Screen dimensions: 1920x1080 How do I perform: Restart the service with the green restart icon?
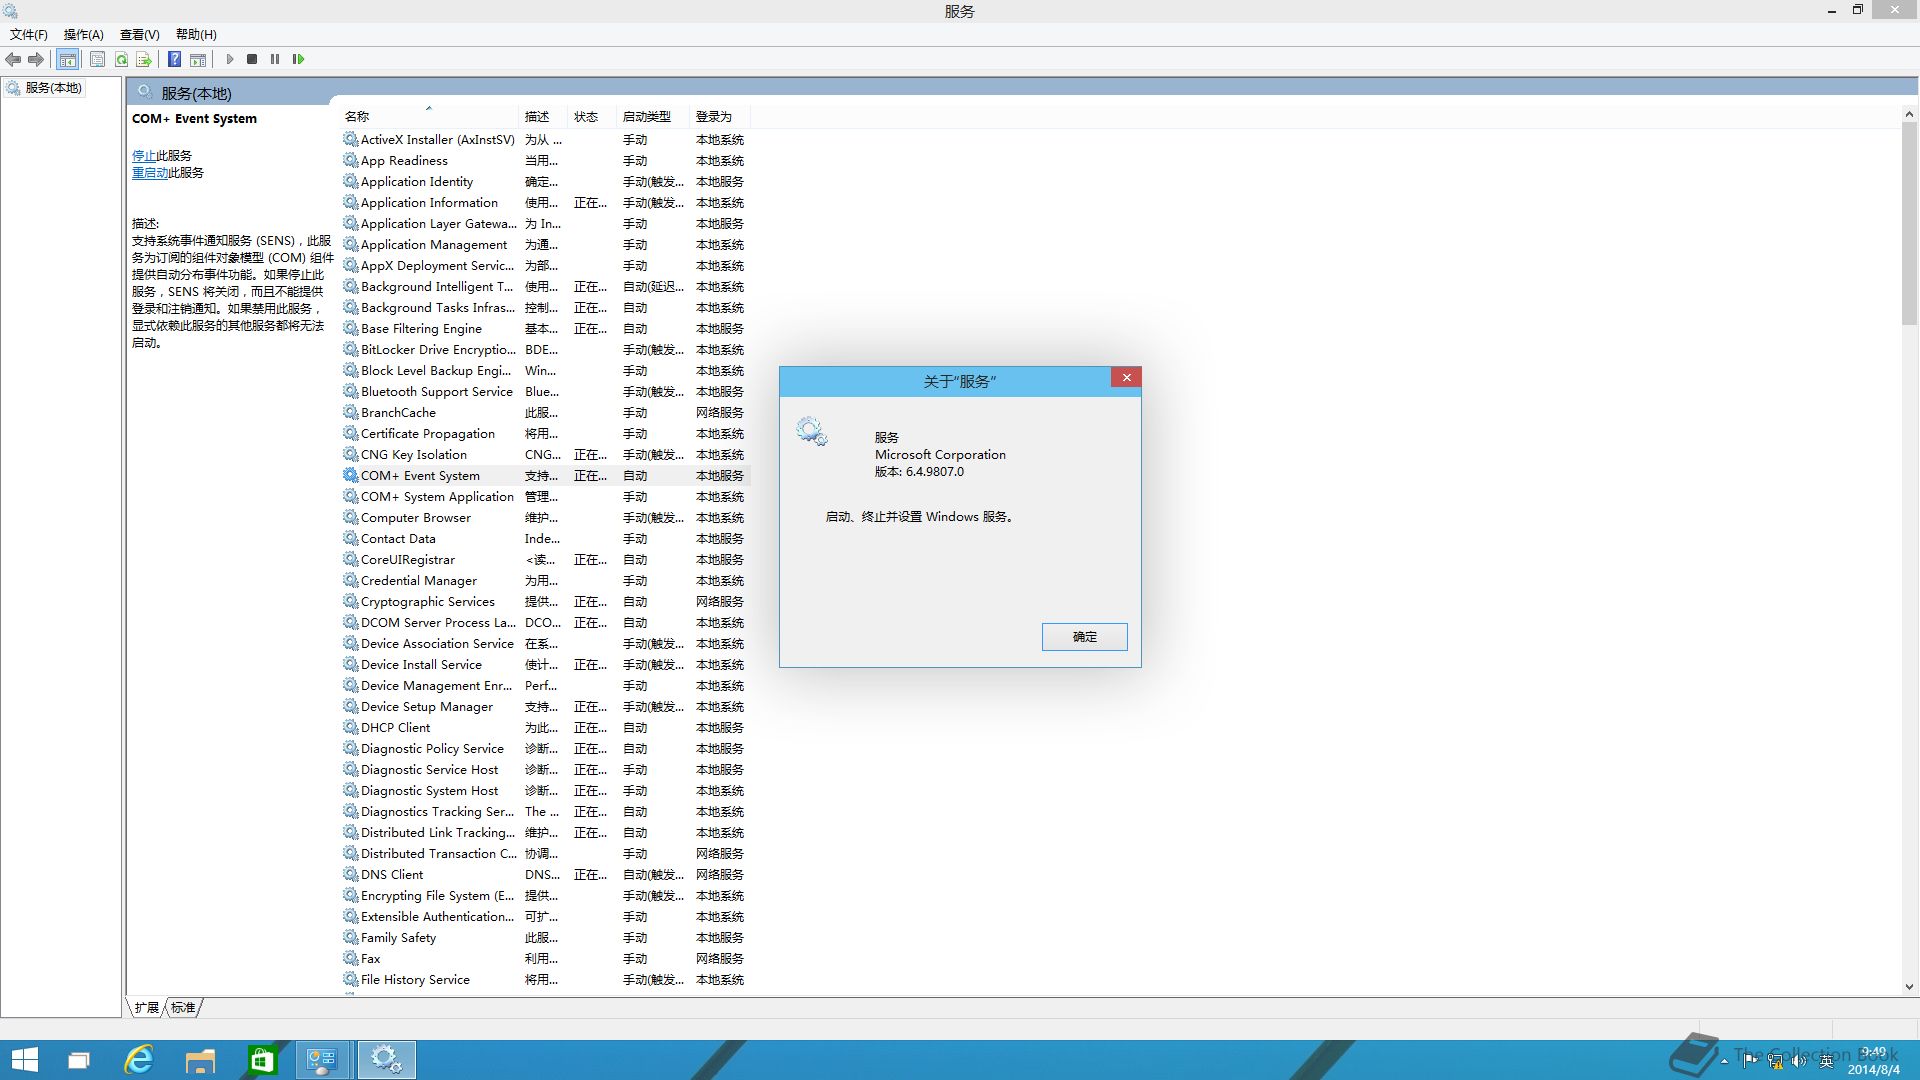298,59
